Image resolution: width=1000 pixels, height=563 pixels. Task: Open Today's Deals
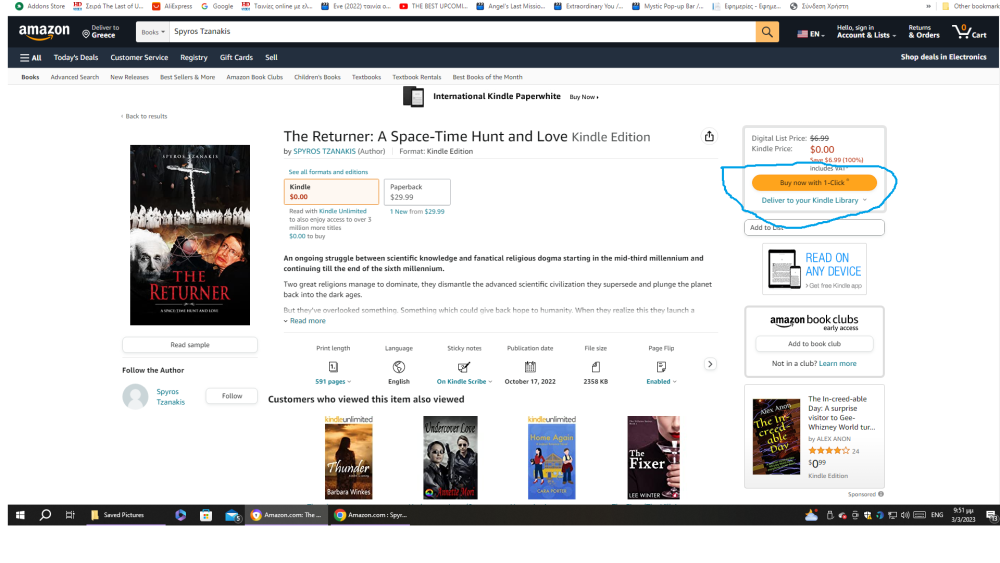[76, 57]
